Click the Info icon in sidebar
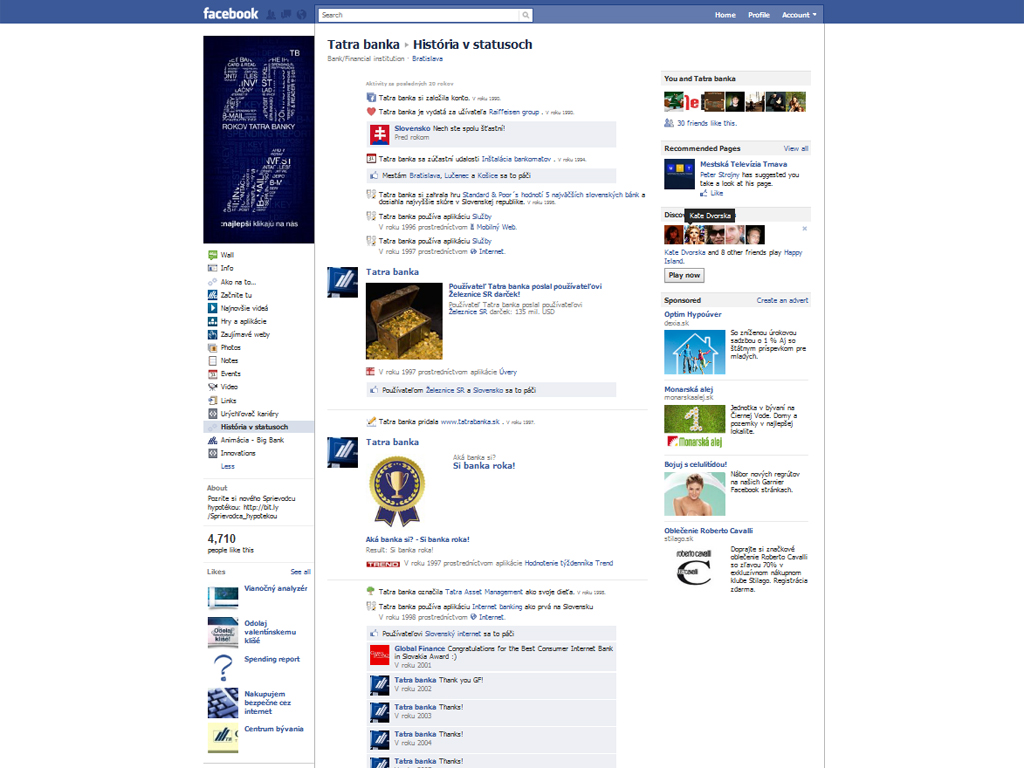The image size is (1024, 768). pyautogui.click(x=212, y=268)
